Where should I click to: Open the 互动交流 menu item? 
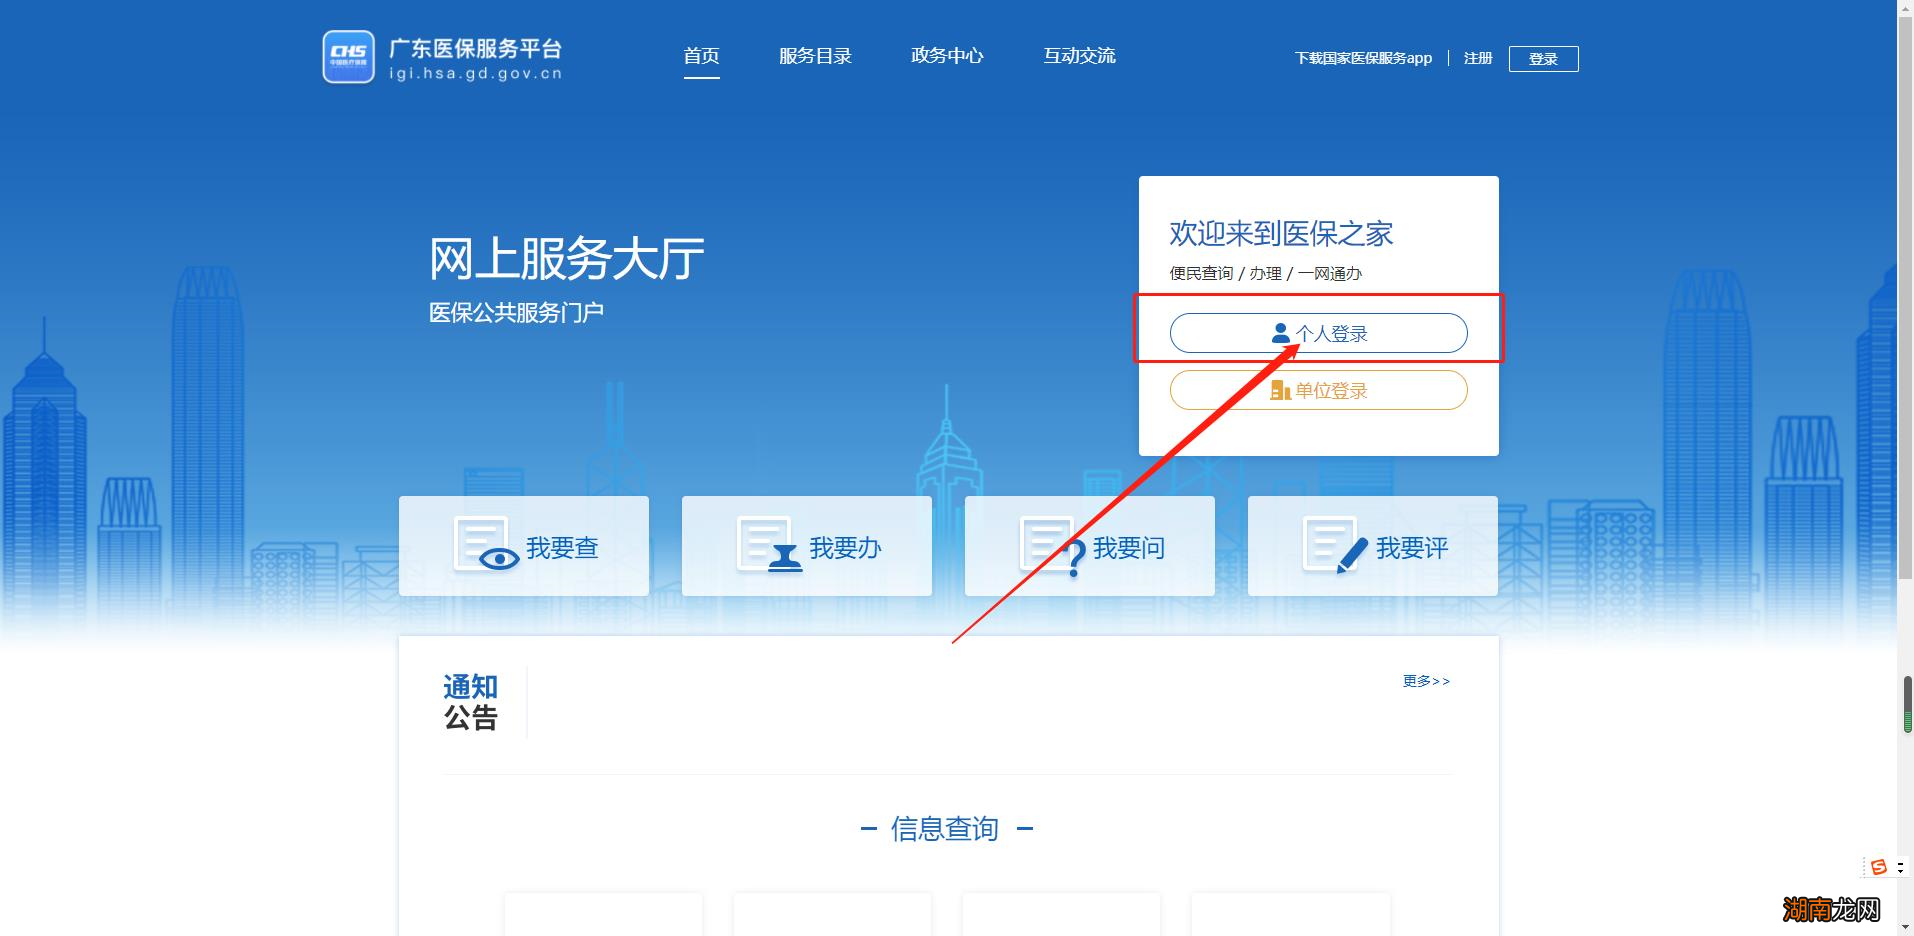pos(1079,56)
